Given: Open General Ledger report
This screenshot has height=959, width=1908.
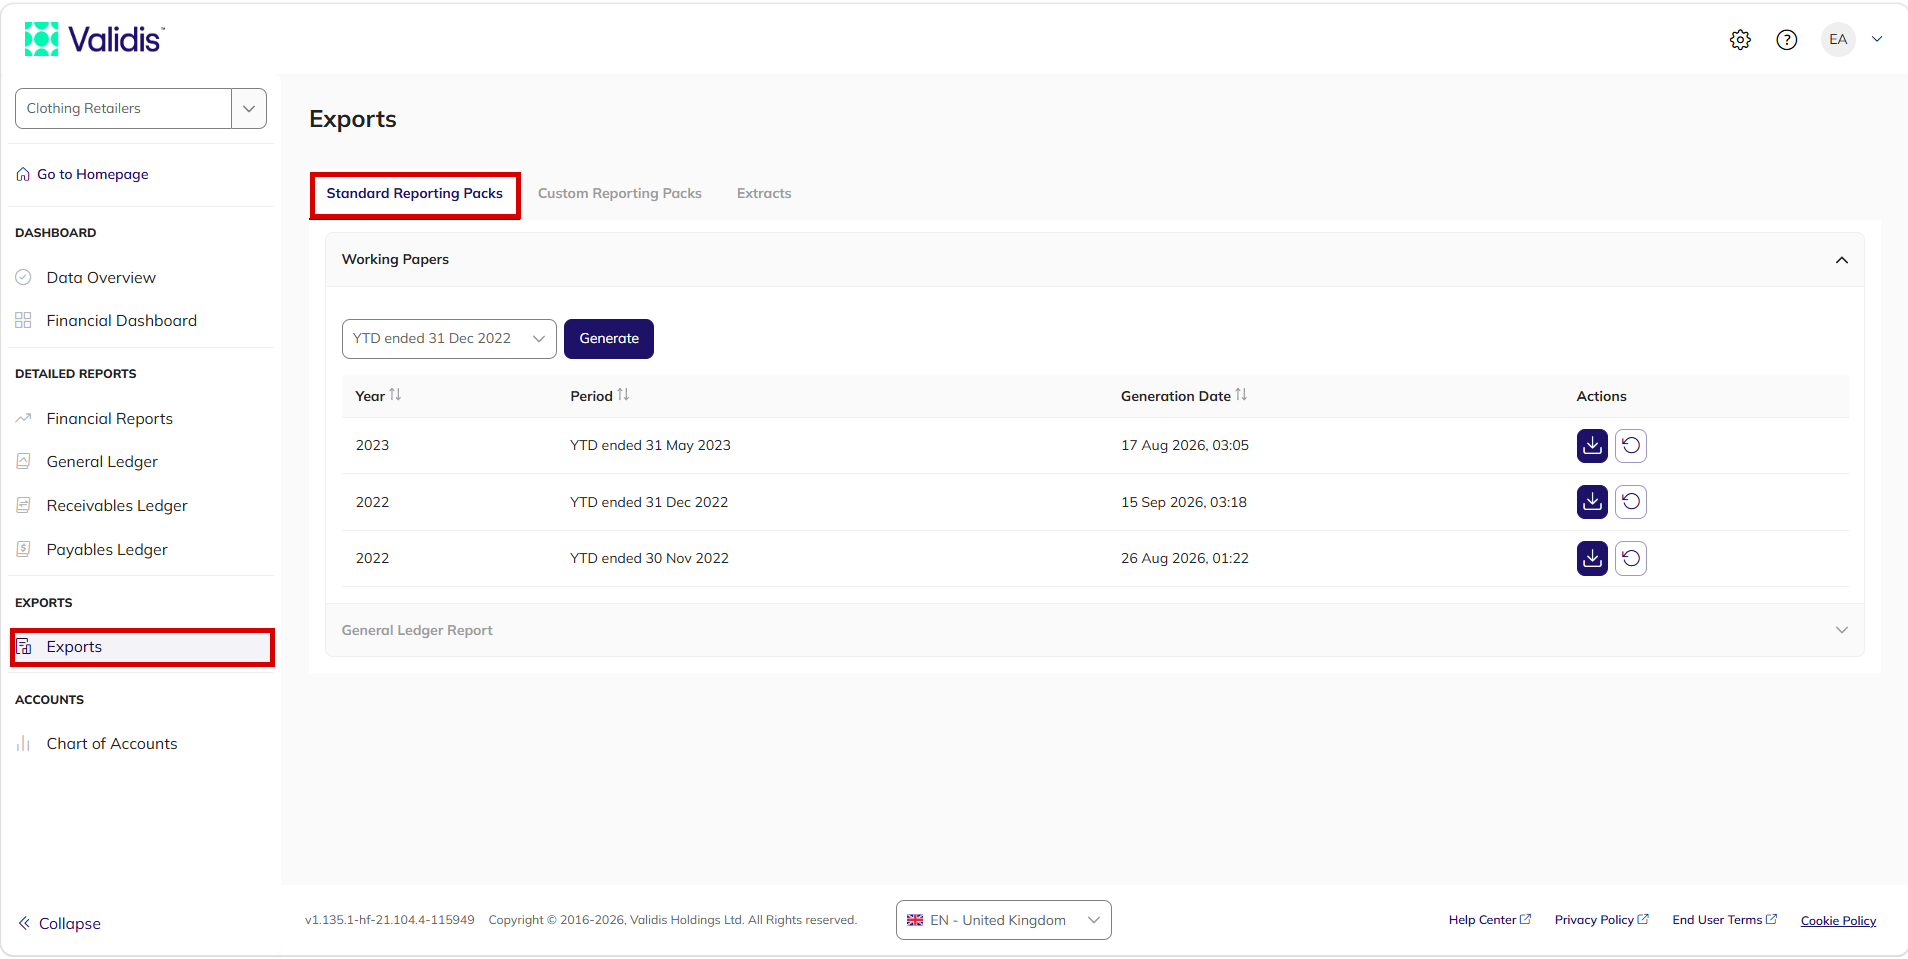Looking at the screenshot, I should pos(102,461).
